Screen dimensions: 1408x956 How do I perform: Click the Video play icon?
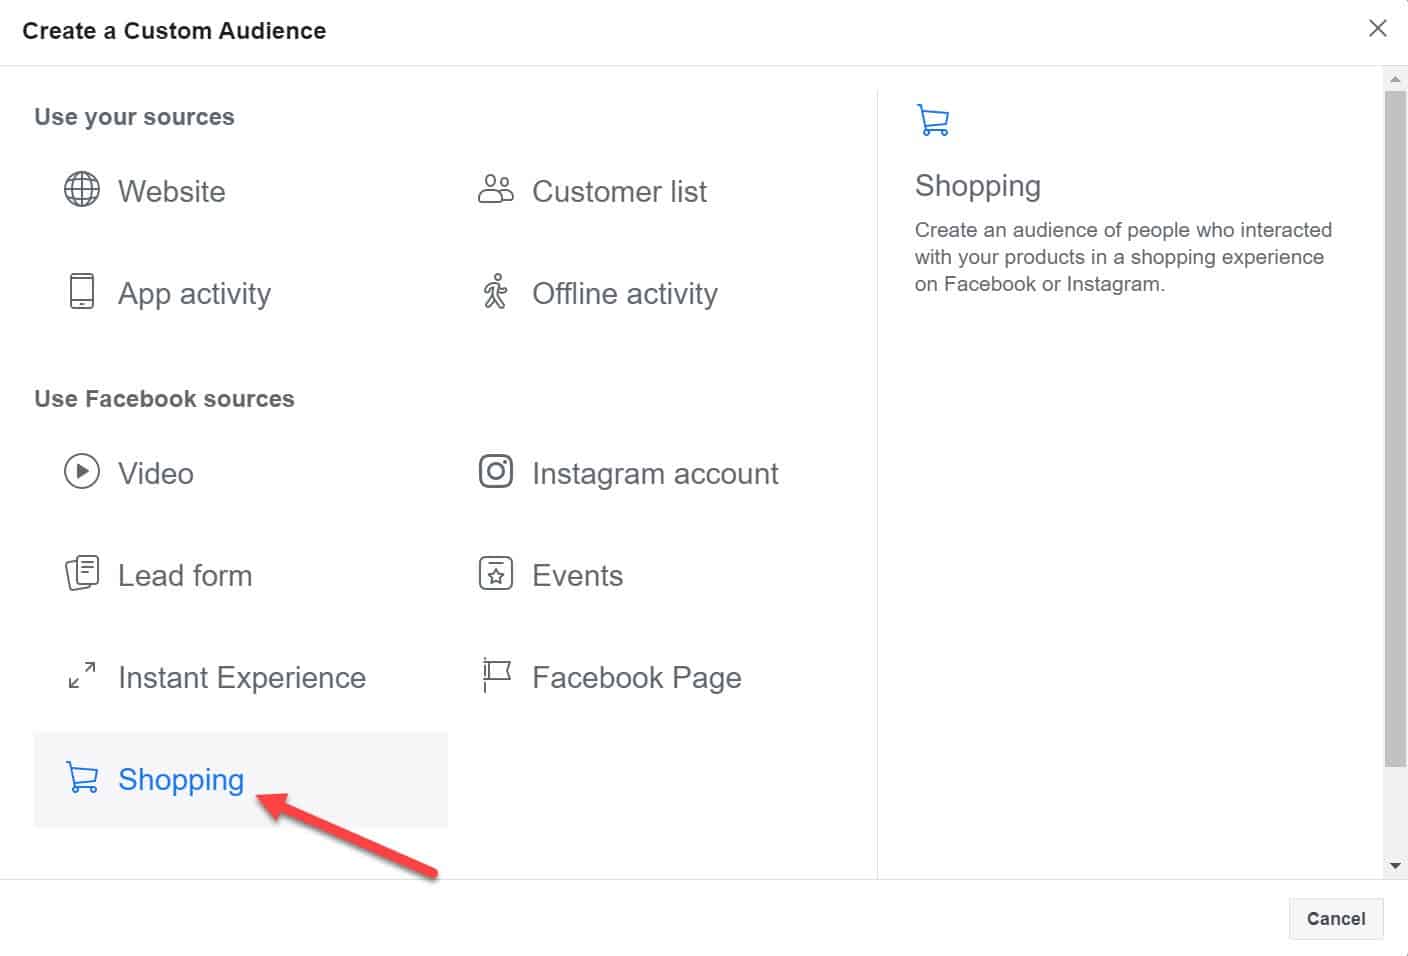coord(82,471)
